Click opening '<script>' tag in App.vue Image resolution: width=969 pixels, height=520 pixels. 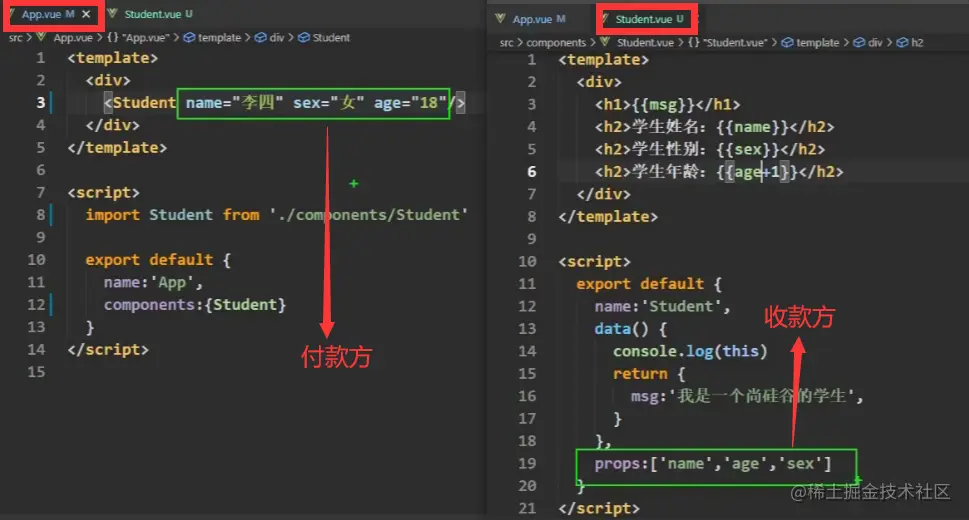click(x=104, y=192)
